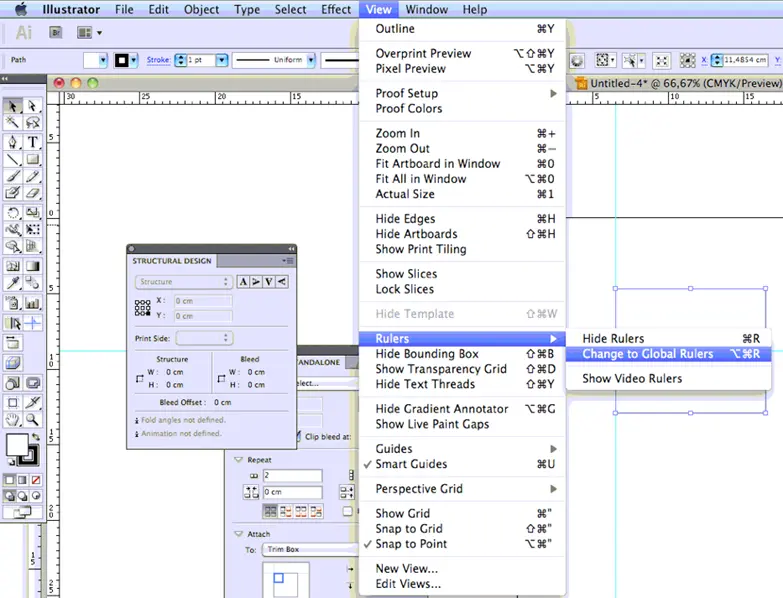Switch to Draw Behind mode
This screenshot has height=598, width=783.
(22, 496)
